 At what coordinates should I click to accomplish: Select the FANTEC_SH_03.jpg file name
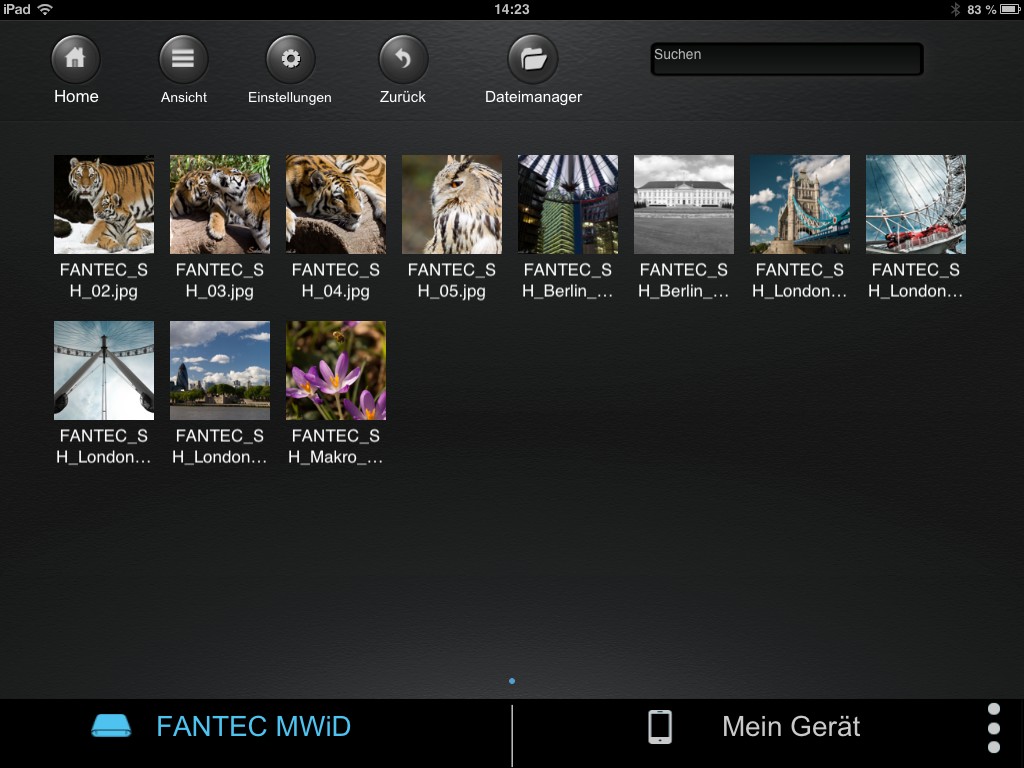pos(220,280)
